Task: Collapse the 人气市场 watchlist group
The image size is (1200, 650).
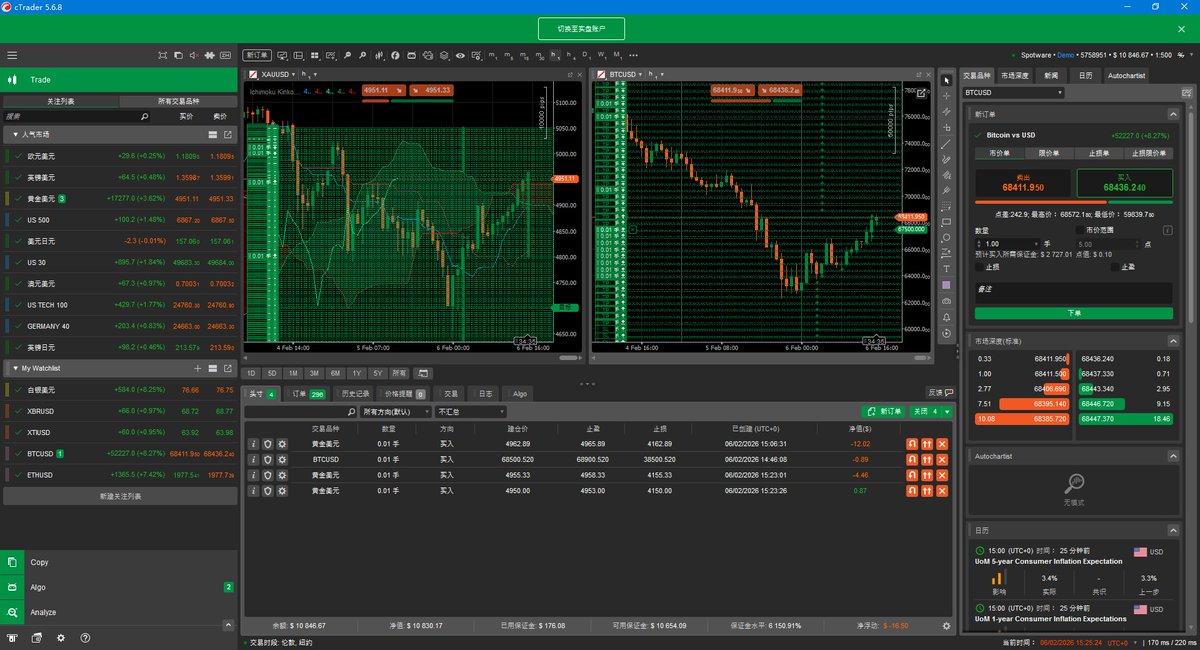Action: [14, 134]
